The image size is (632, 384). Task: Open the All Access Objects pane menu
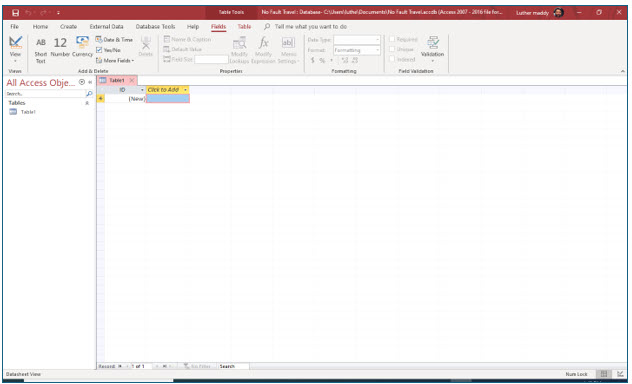point(82,82)
